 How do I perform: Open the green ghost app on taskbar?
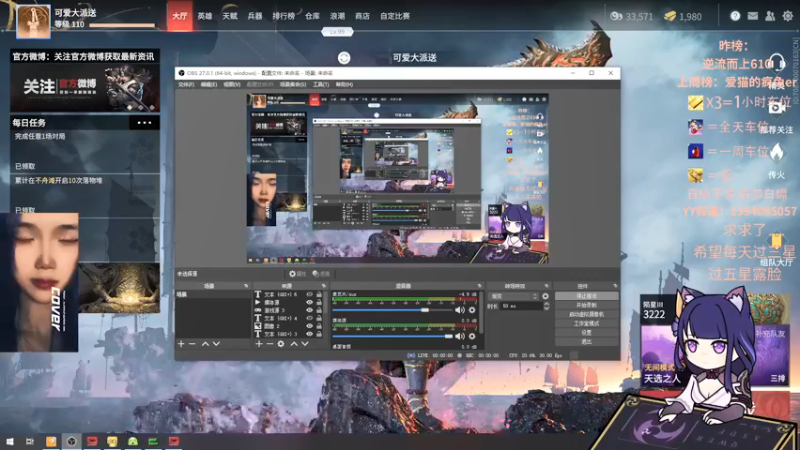point(133,441)
